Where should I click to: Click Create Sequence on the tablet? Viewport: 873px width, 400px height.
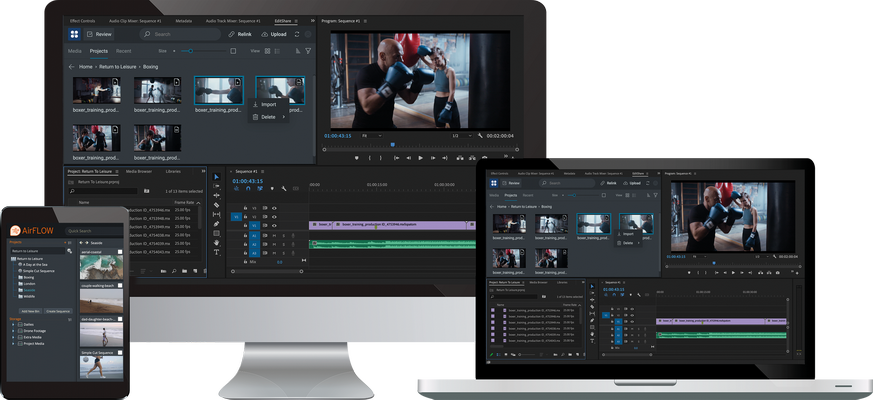58,311
